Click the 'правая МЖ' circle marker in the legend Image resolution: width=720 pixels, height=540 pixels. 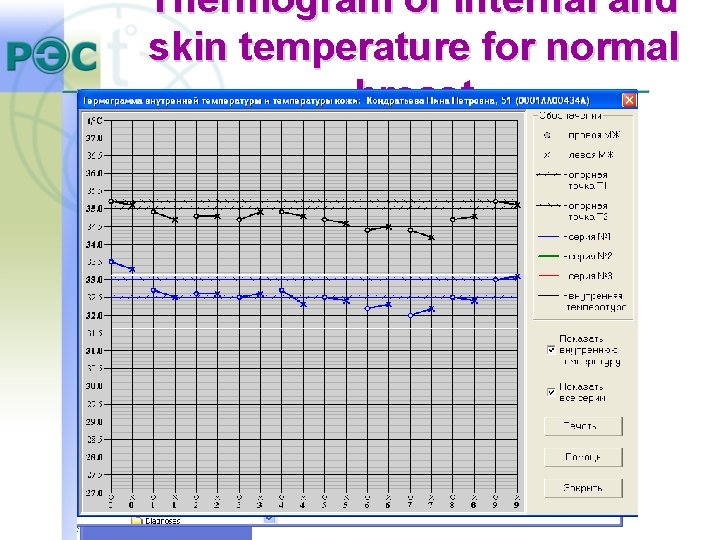pyautogui.click(x=546, y=135)
